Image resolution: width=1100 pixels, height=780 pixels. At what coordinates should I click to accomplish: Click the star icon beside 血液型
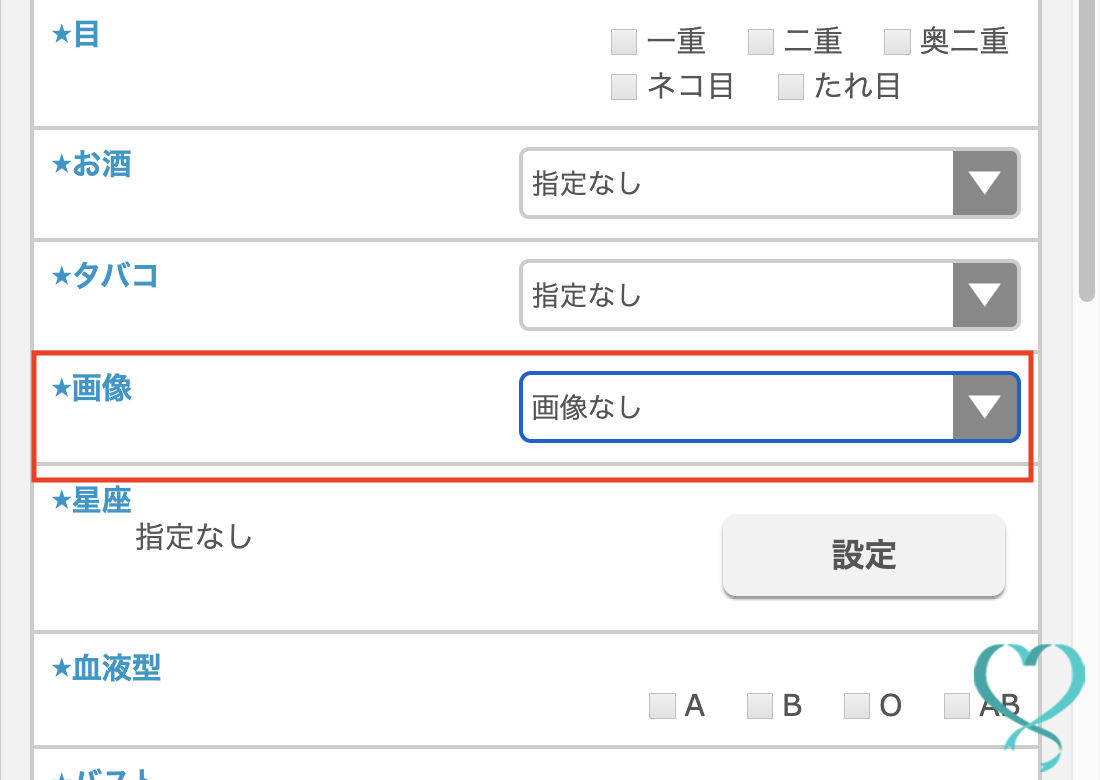click(62, 668)
